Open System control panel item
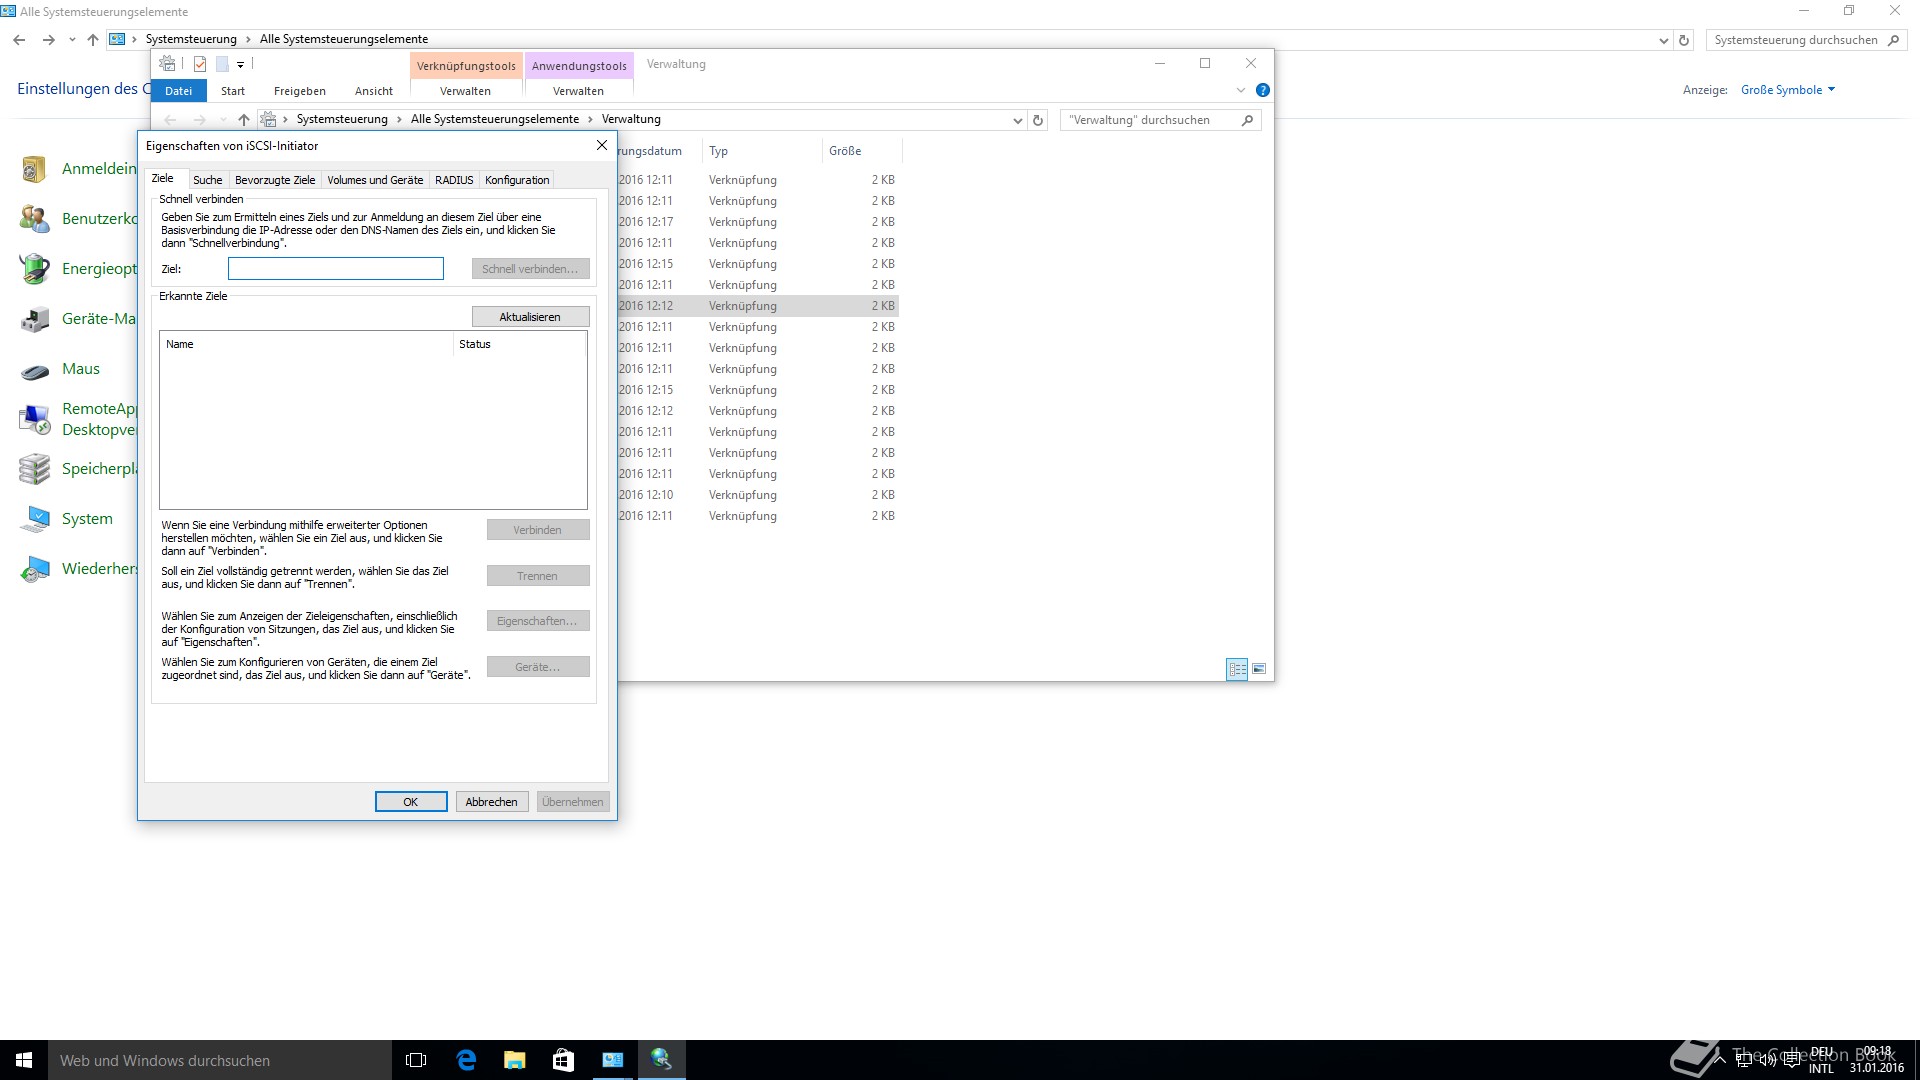This screenshot has height=1080, width=1920. coord(66,519)
